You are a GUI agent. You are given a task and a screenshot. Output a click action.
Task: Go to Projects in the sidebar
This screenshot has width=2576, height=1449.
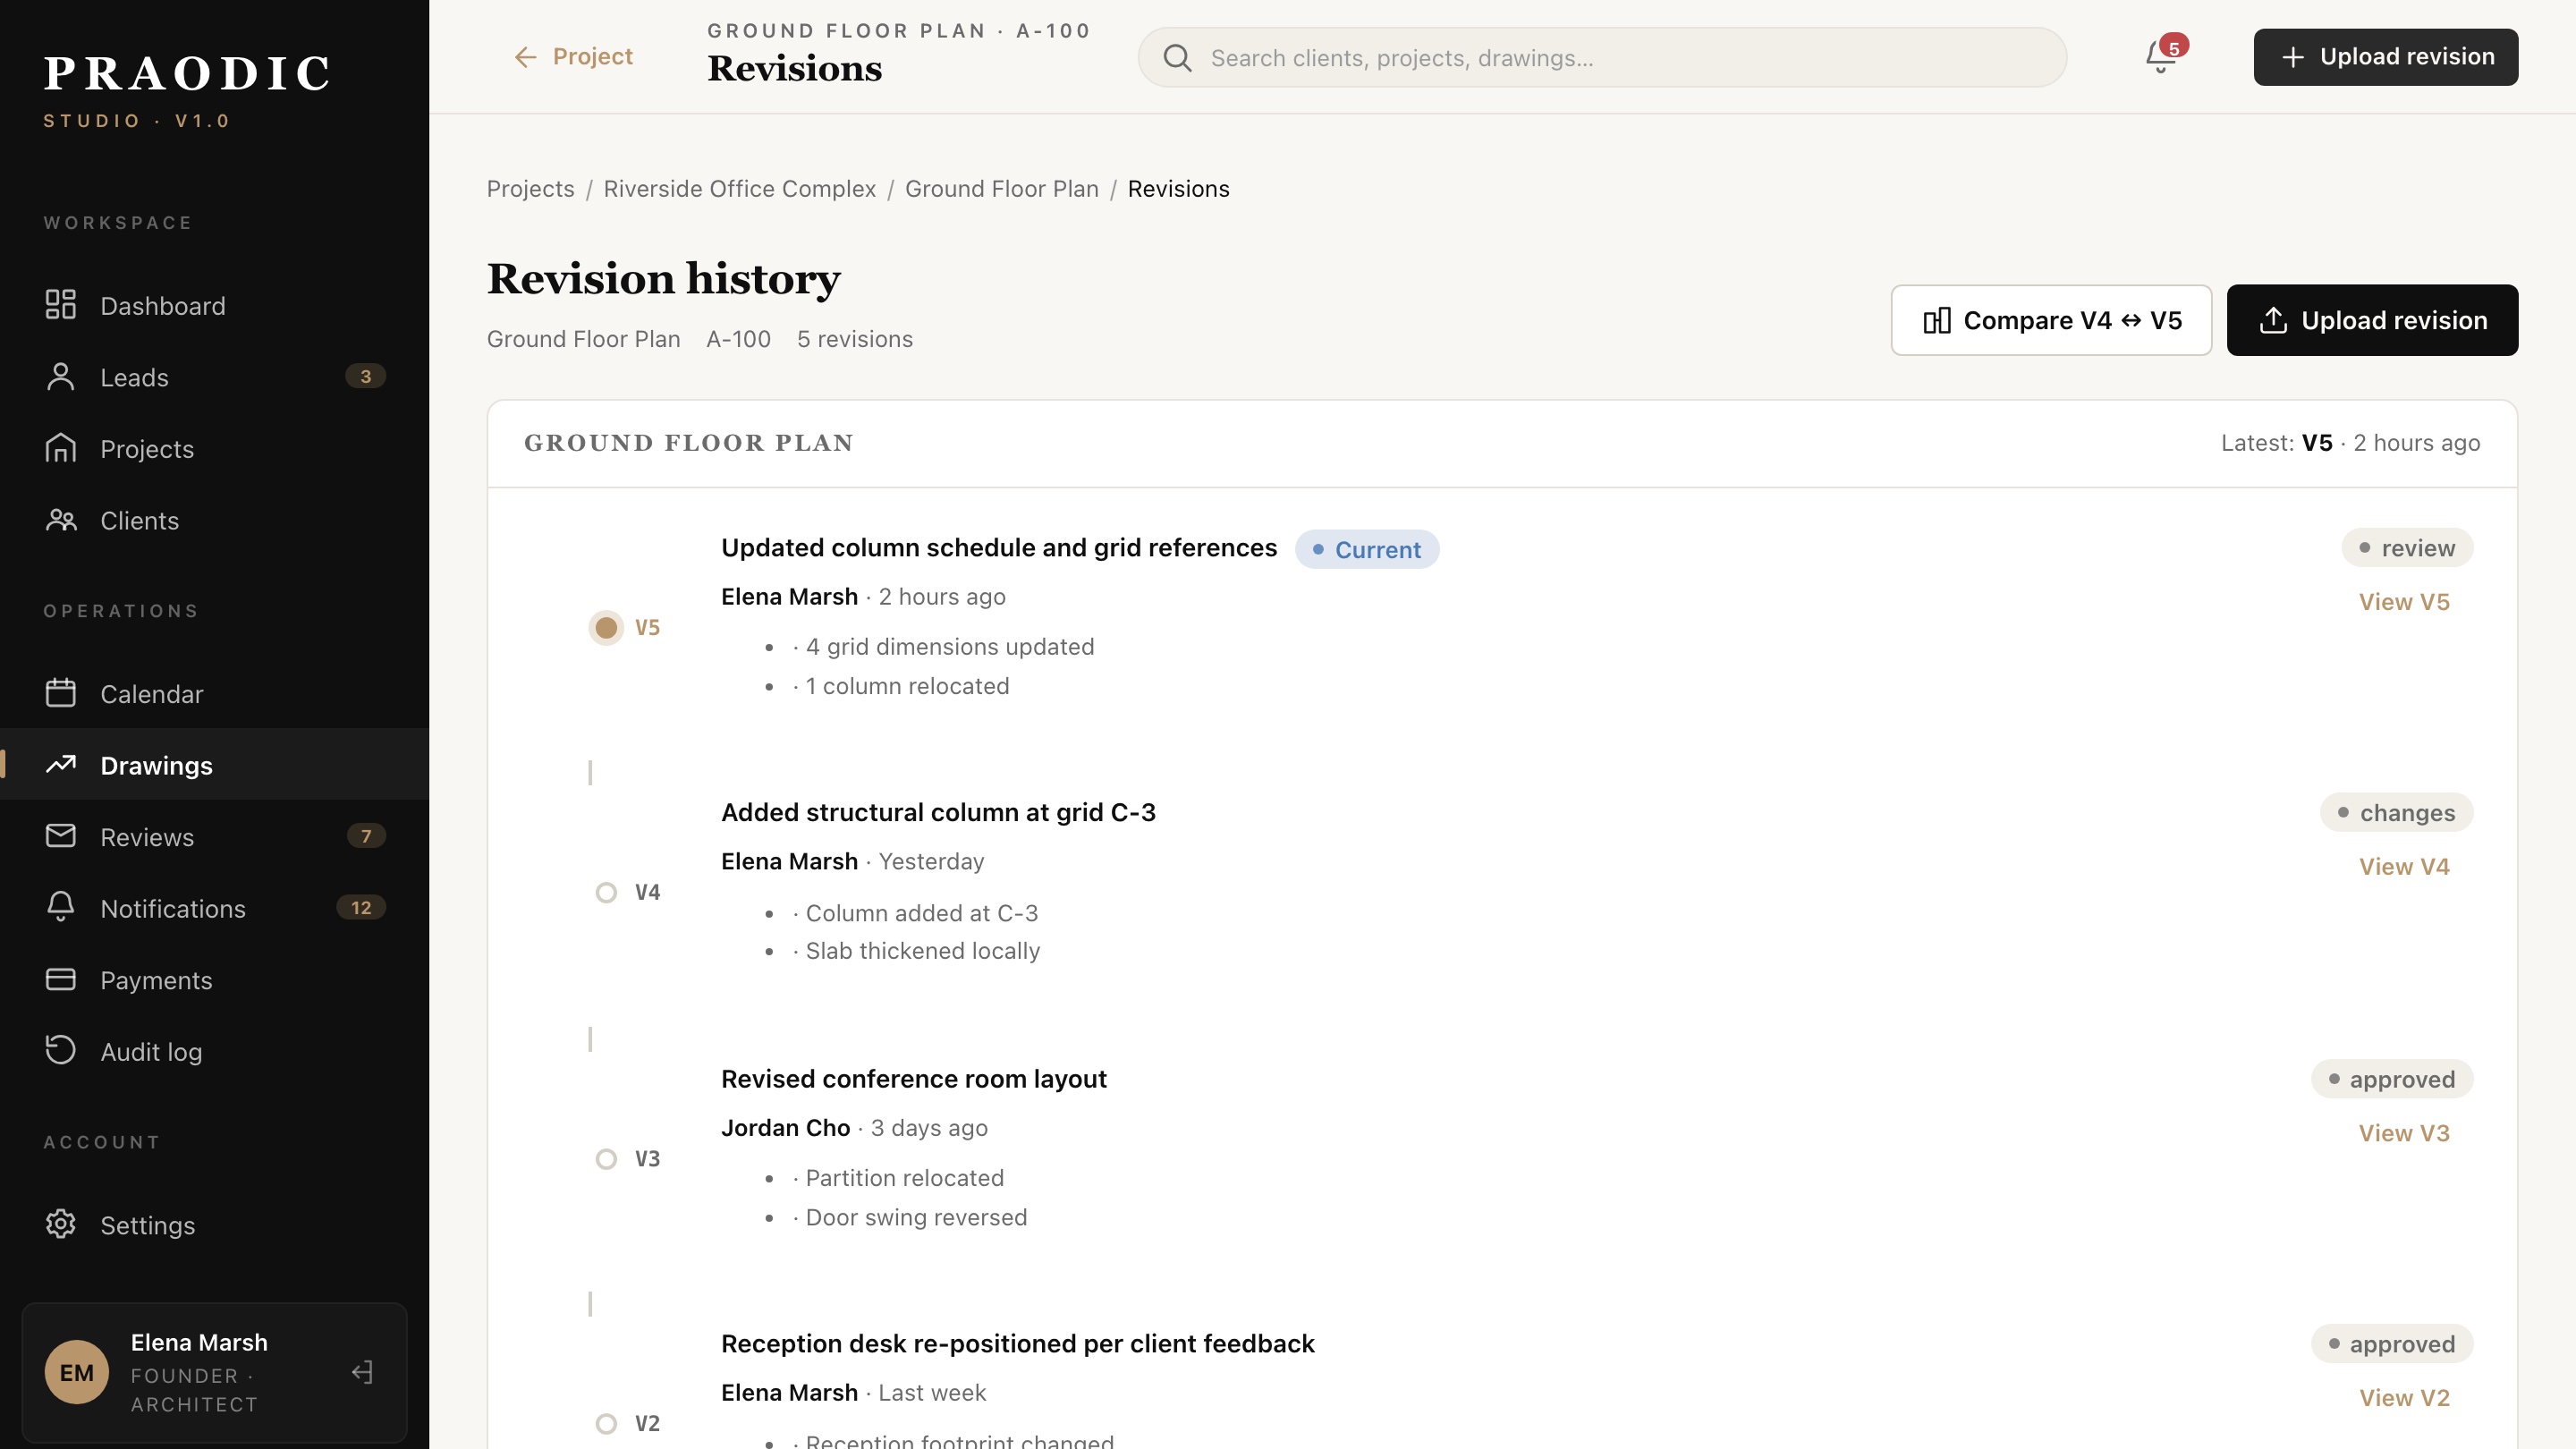[x=215, y=448]
